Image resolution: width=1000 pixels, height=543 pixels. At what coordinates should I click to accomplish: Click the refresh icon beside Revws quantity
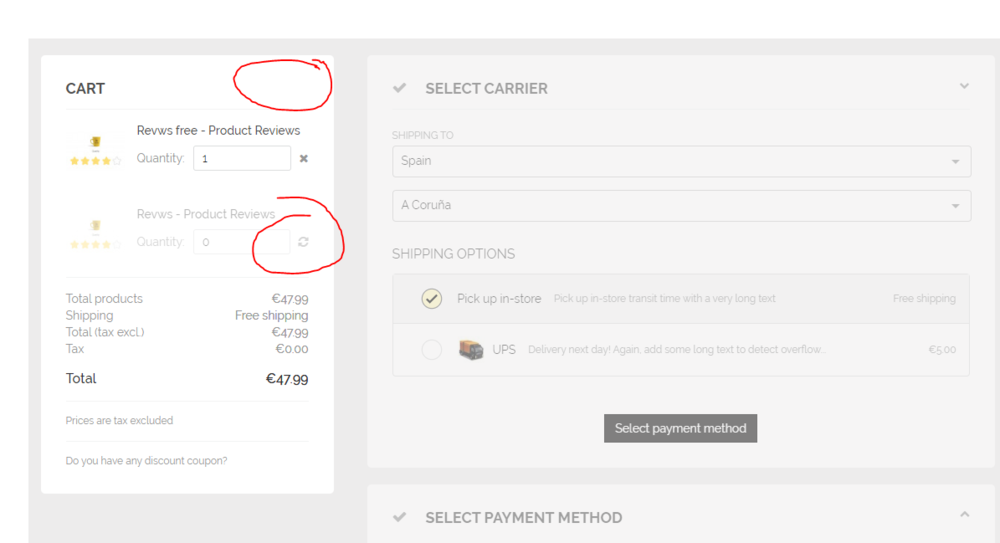click(x=304, y=242)
